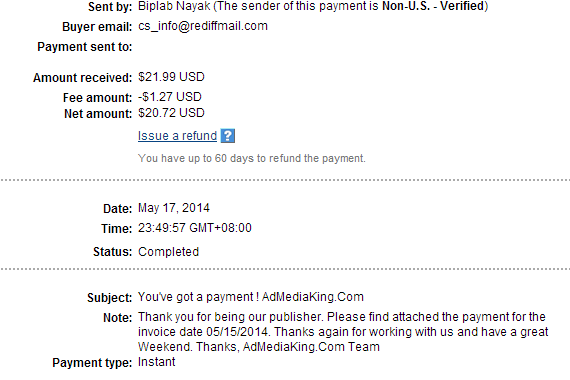This screenshot has width=570, height=380.
Task: Click the 60 days refund notice text
Action: pos(252,159)
